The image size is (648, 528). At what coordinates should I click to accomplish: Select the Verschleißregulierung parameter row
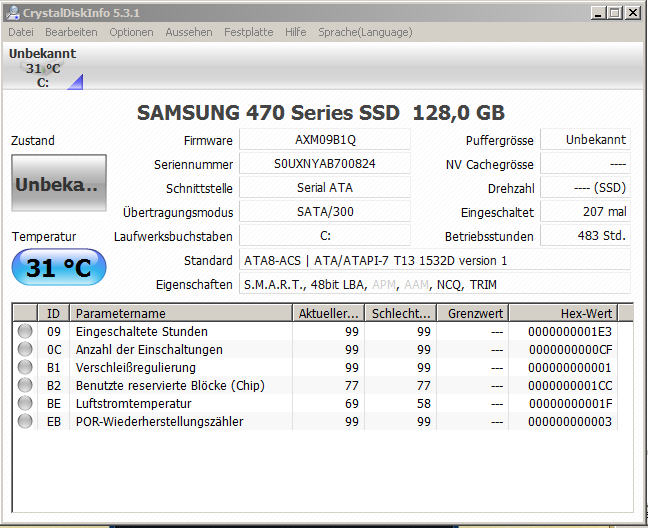pyautogui.click(x=315, y=367)
